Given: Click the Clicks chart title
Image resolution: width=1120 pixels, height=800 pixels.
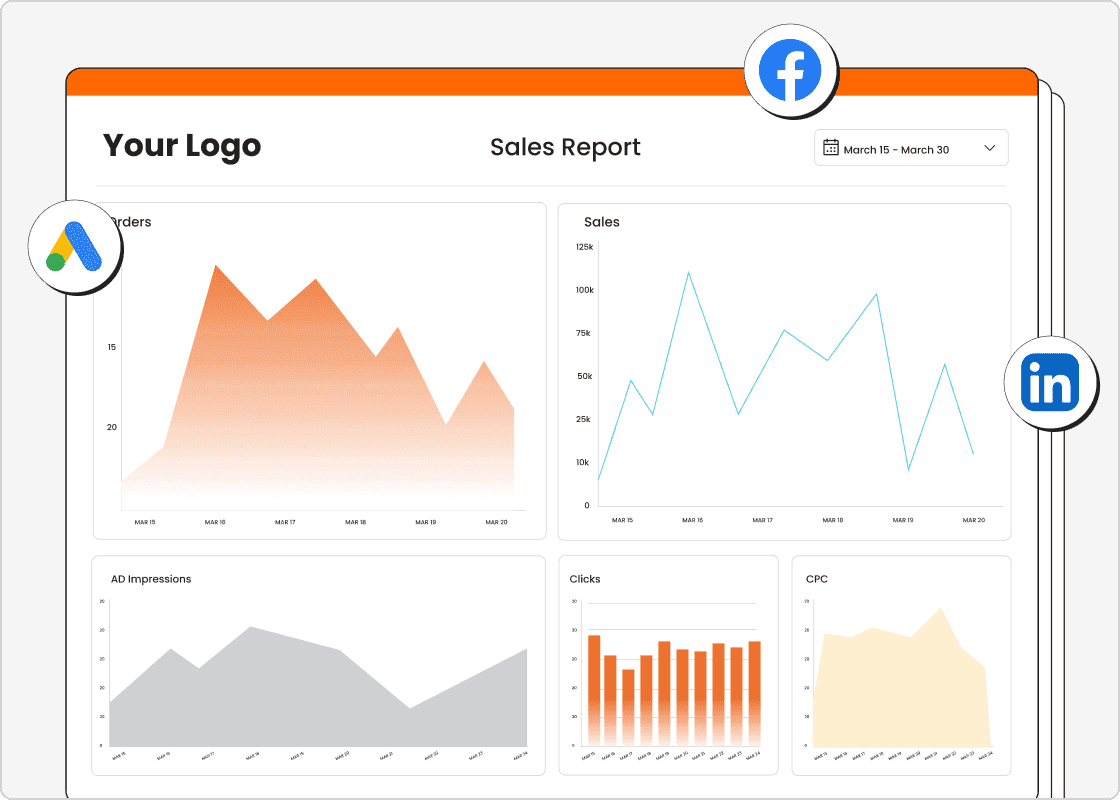Looking at the screenshot, I should [x=584, y=578].
